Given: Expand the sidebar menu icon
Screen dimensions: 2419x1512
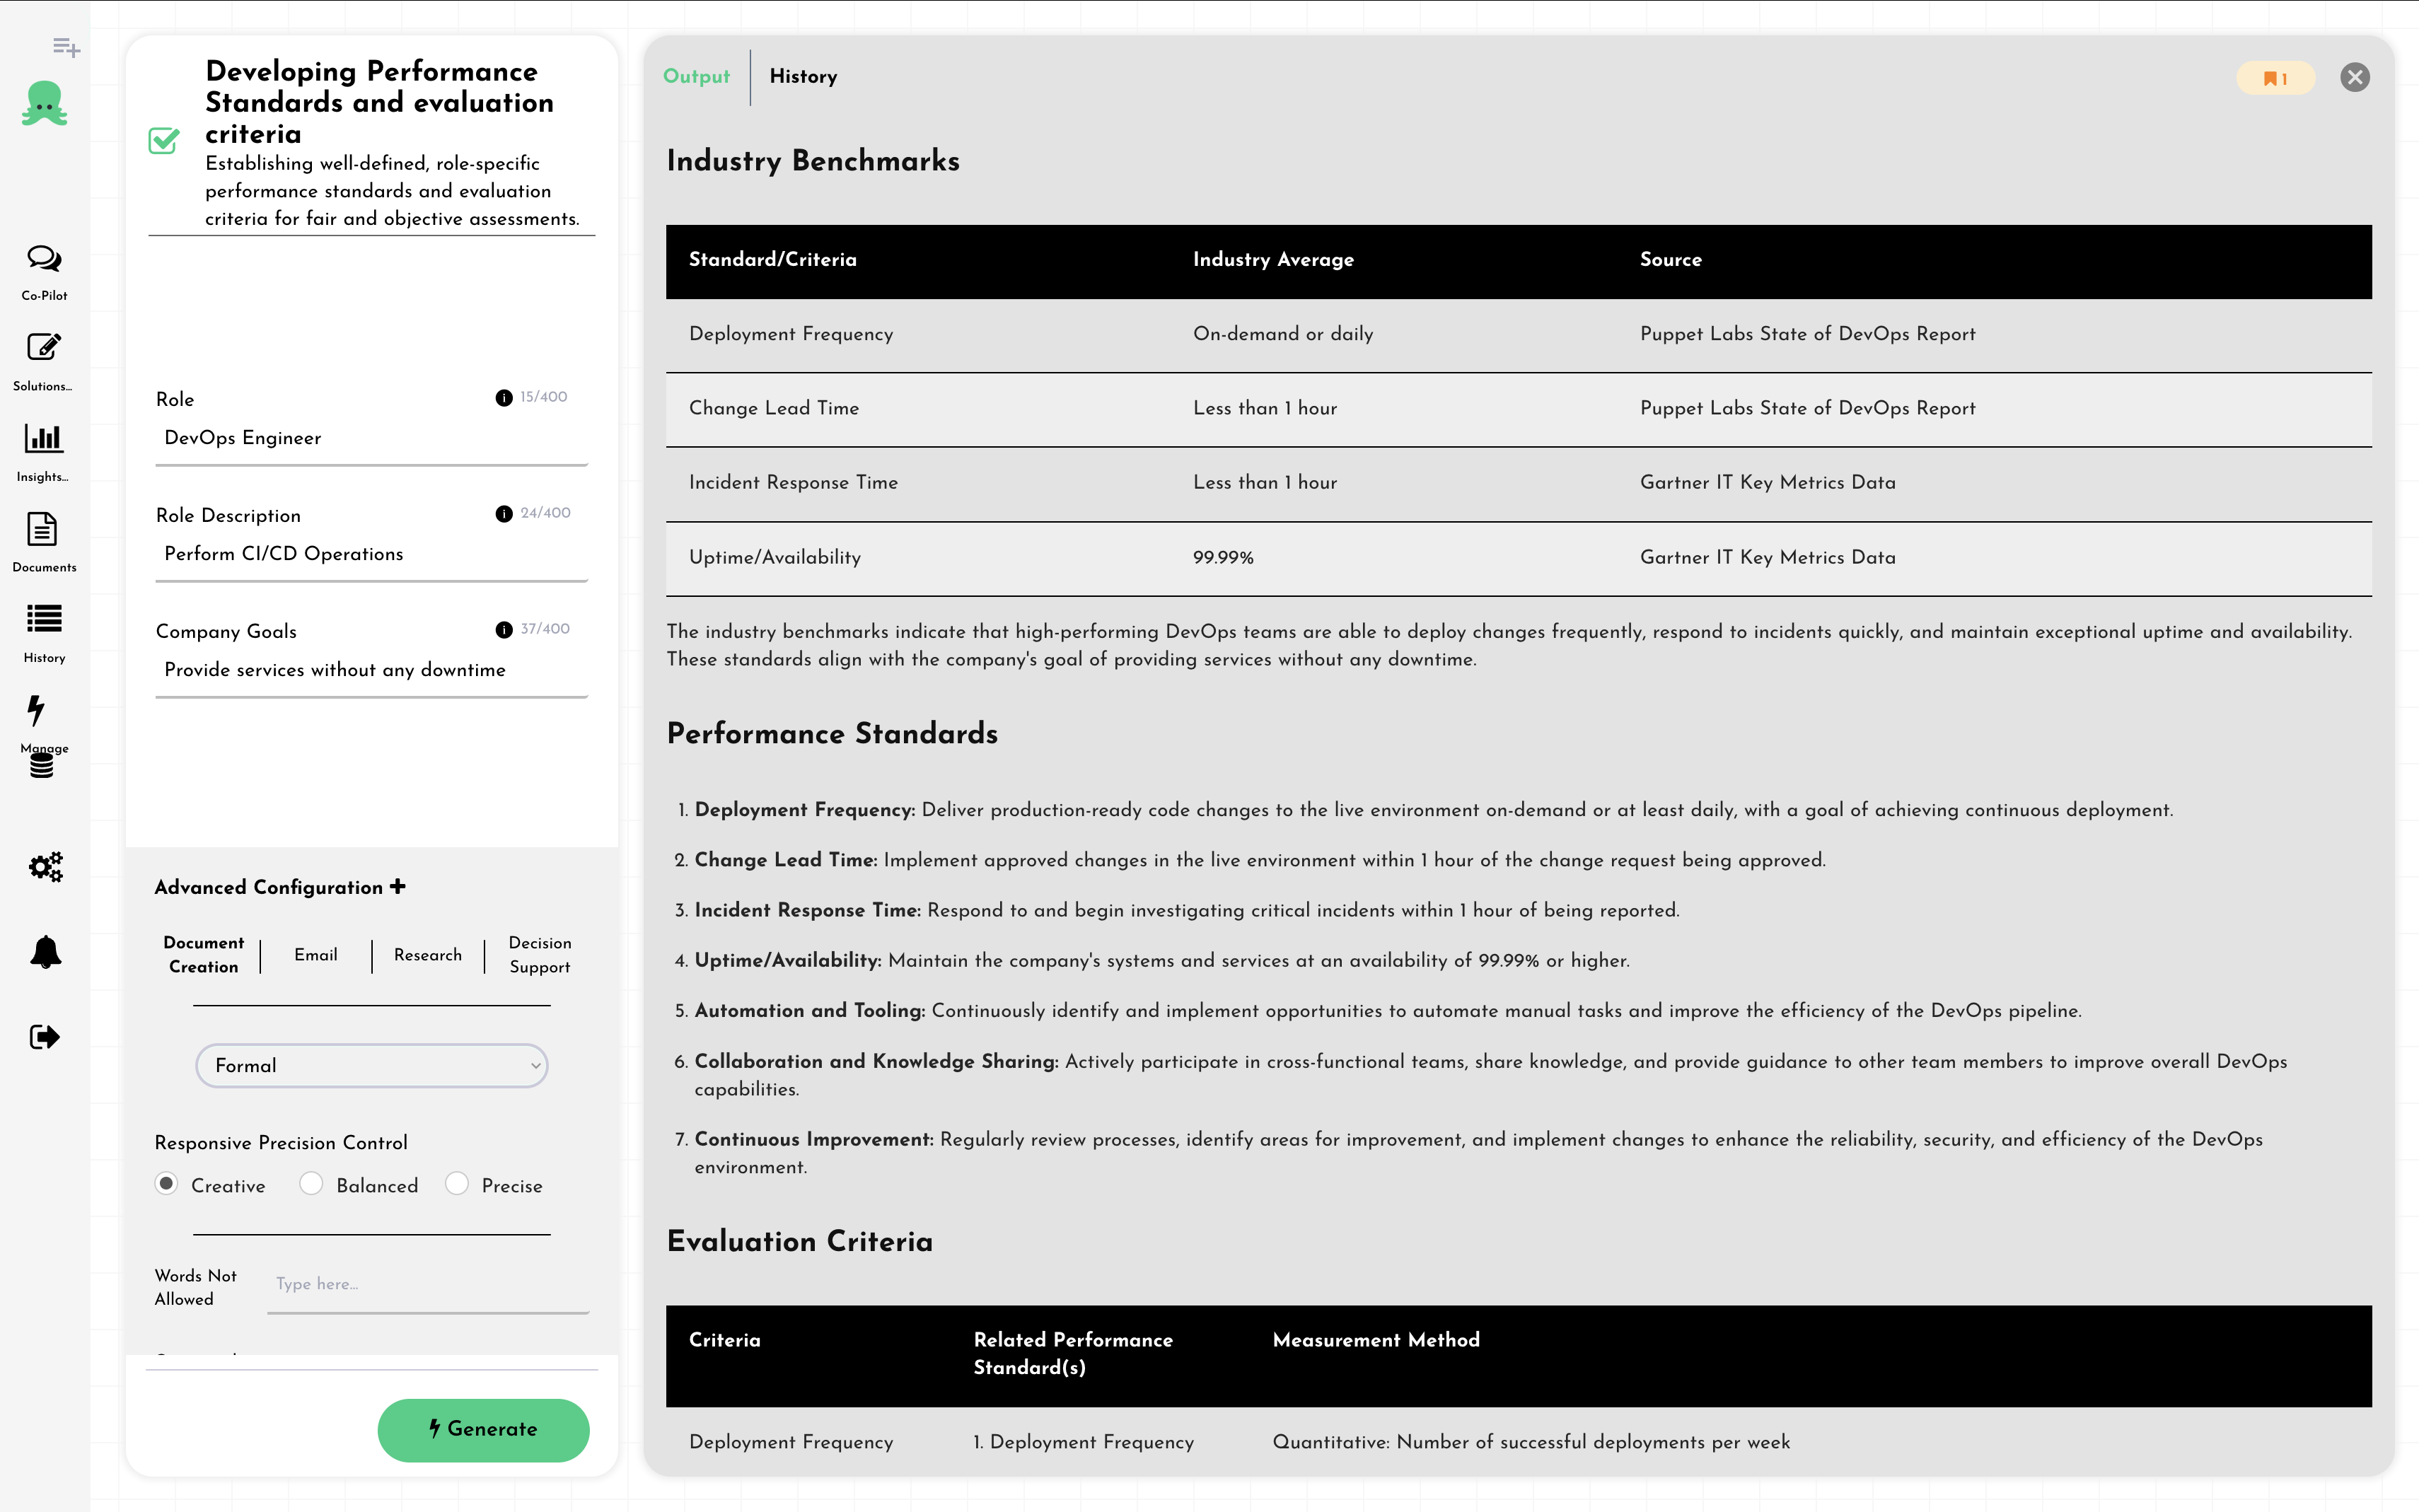Looking at the screenshot, I should 66,47.
